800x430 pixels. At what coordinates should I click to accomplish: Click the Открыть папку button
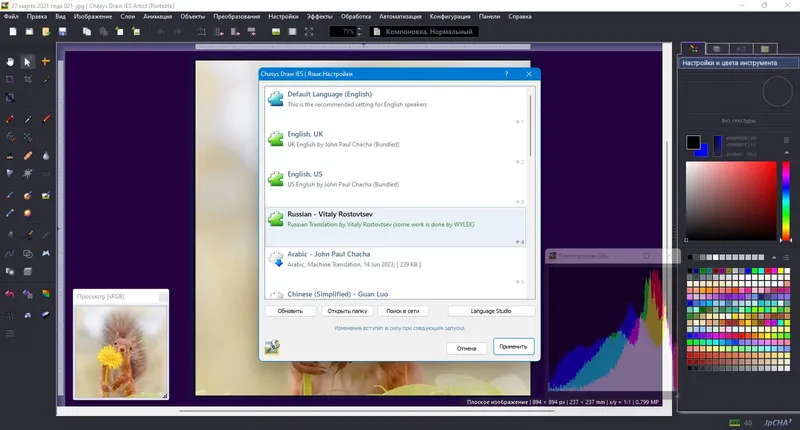click(x=347, y=311)
